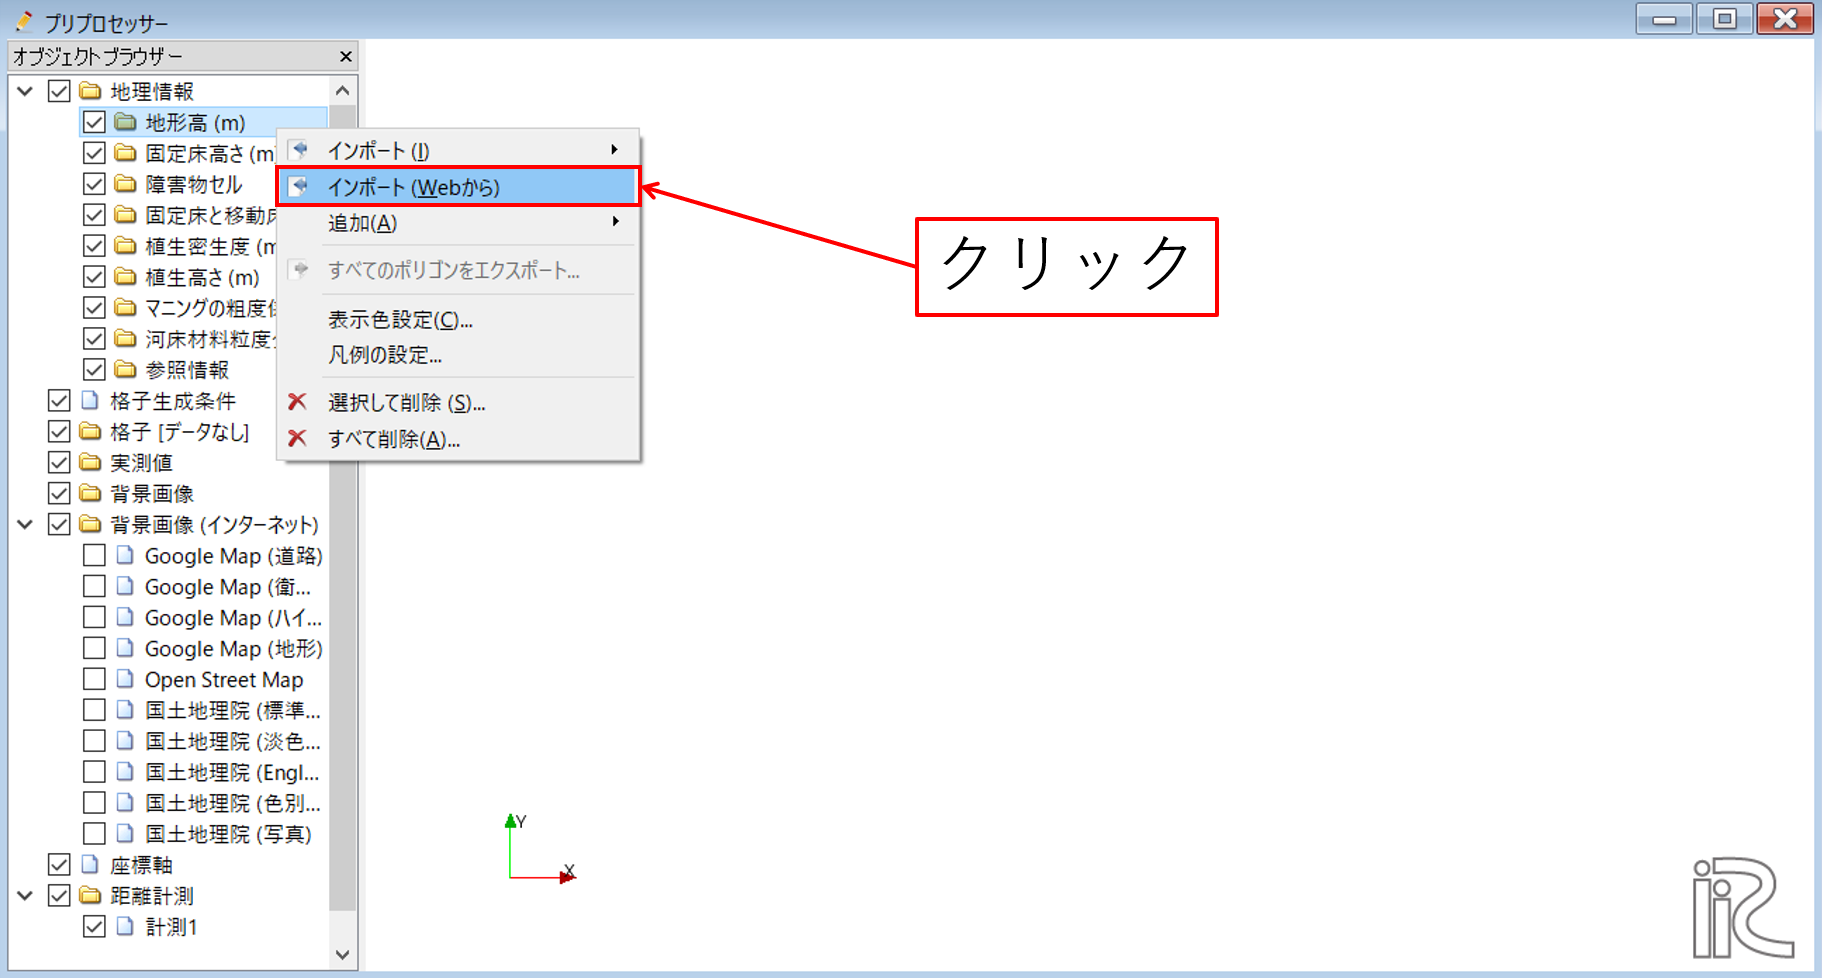1822x978 pixels.
Task: Click the red X icon beside 選択して削除
Action: (297, 402)
